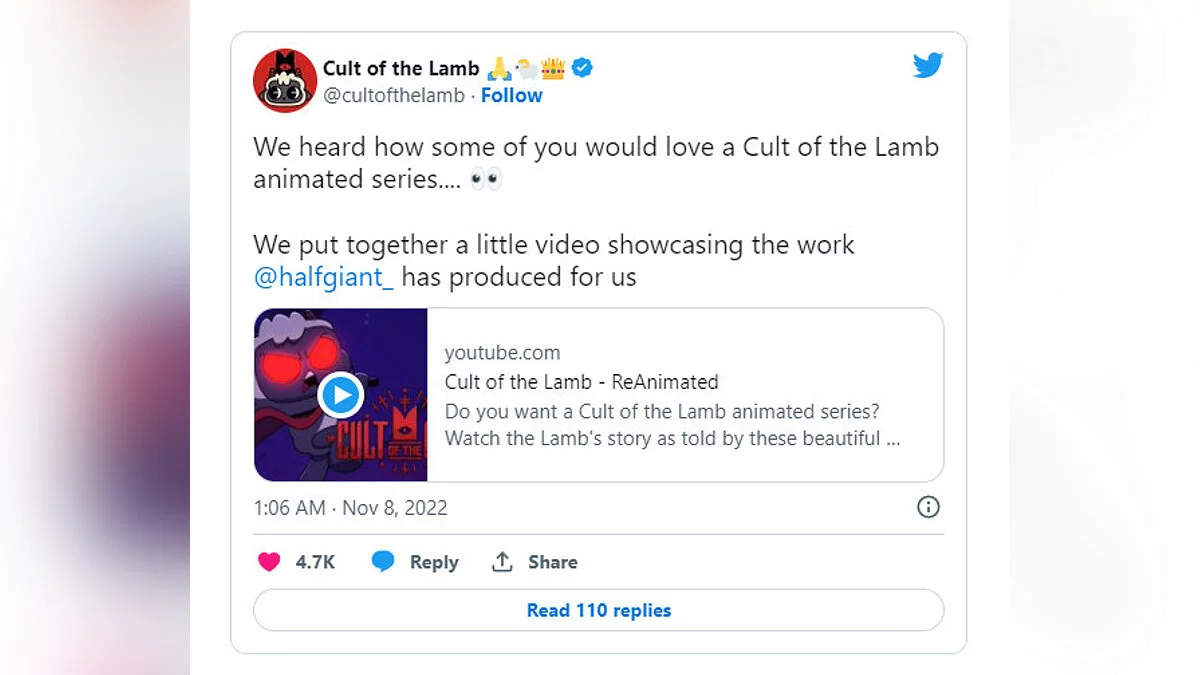
Task: Open the tweet info circle icon
Action: (x=928, y=507)
